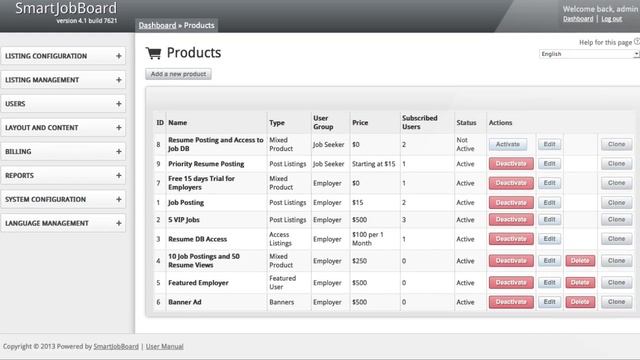The width and height of the screenshot is (640, 360).
Task: Clone the Banner Ad product
Action: 616,302
